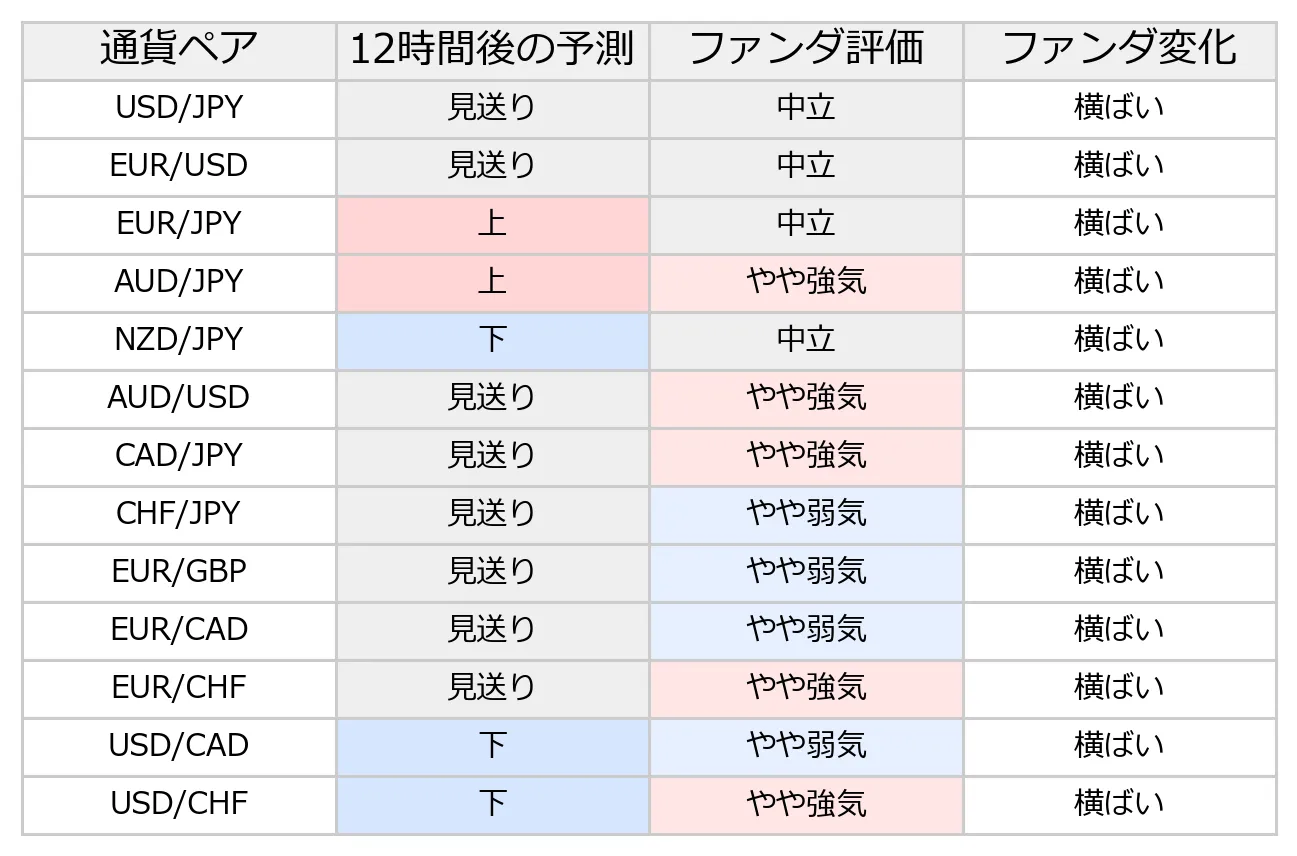The width and height of the screenshot is (1297, 856).
Task: Click やや強気 rating in the CAD/JPY row
Action: (x=806, y=457)
